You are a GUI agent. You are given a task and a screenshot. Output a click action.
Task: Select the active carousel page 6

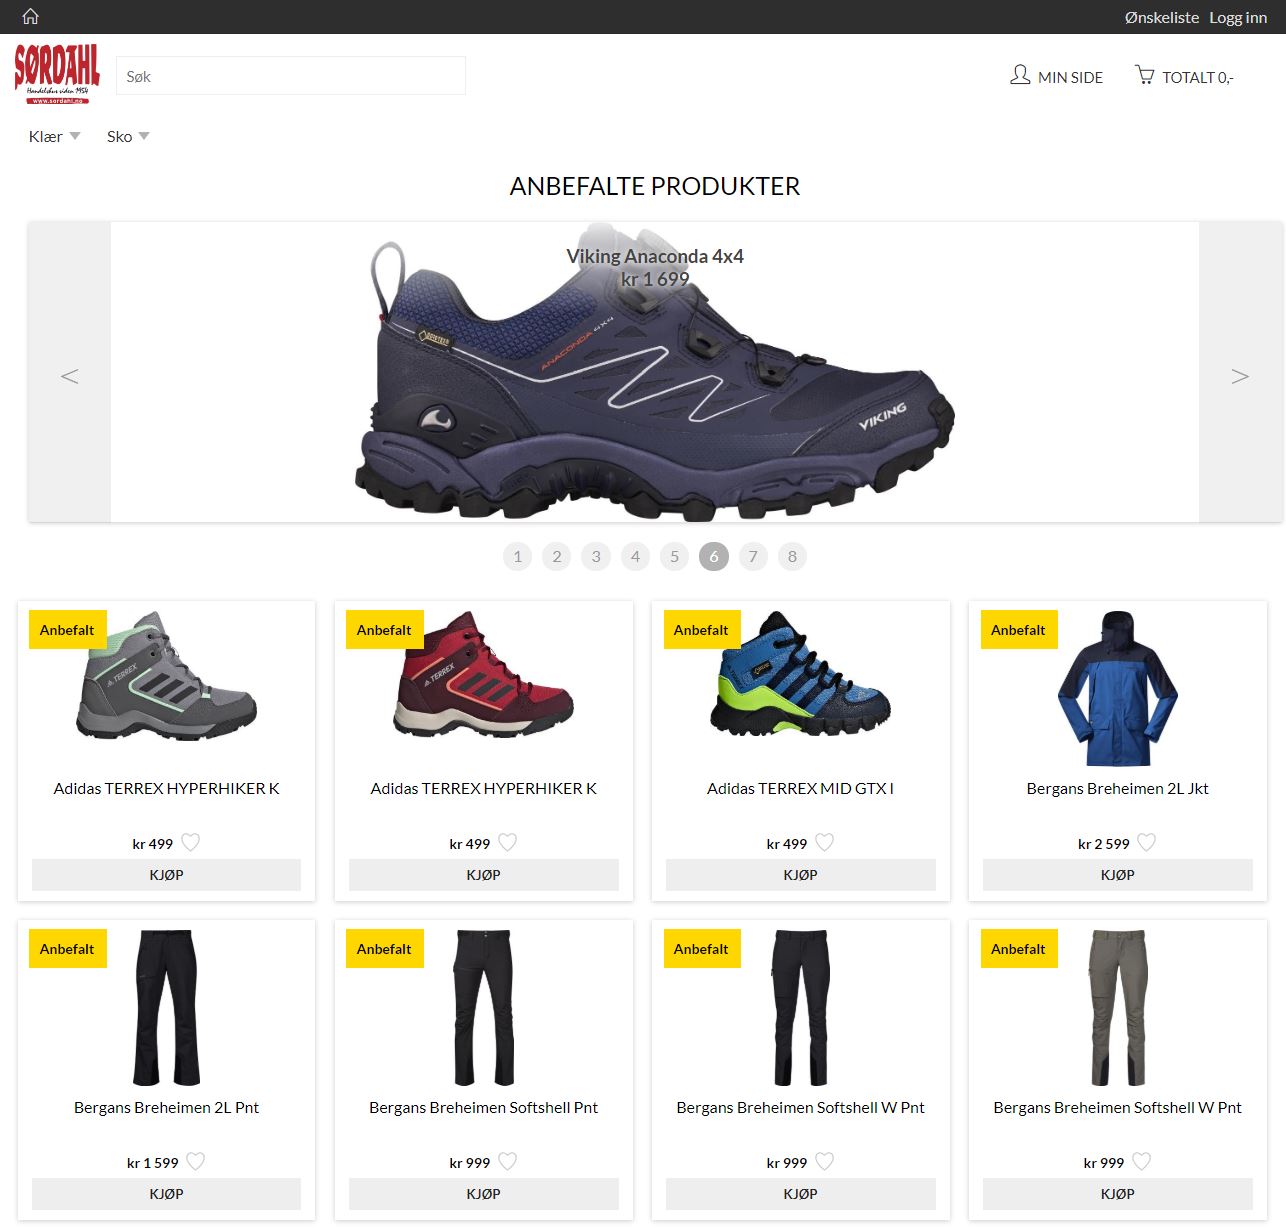tap(714, 557)
